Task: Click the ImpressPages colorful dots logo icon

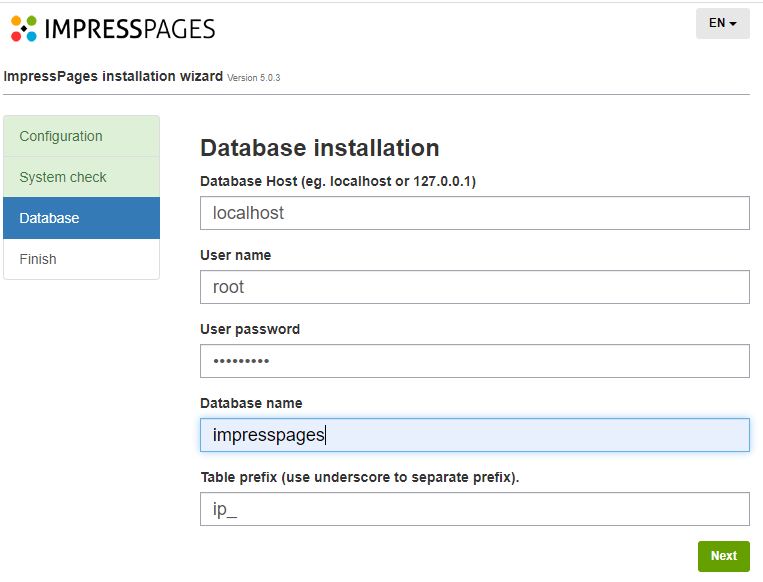Action: (24, 28)
